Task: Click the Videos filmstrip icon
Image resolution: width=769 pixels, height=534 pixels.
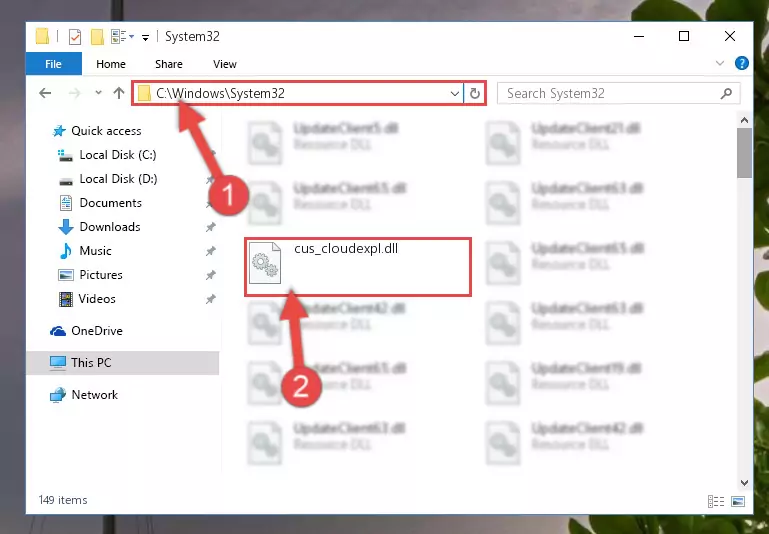Action: point(66,299)
